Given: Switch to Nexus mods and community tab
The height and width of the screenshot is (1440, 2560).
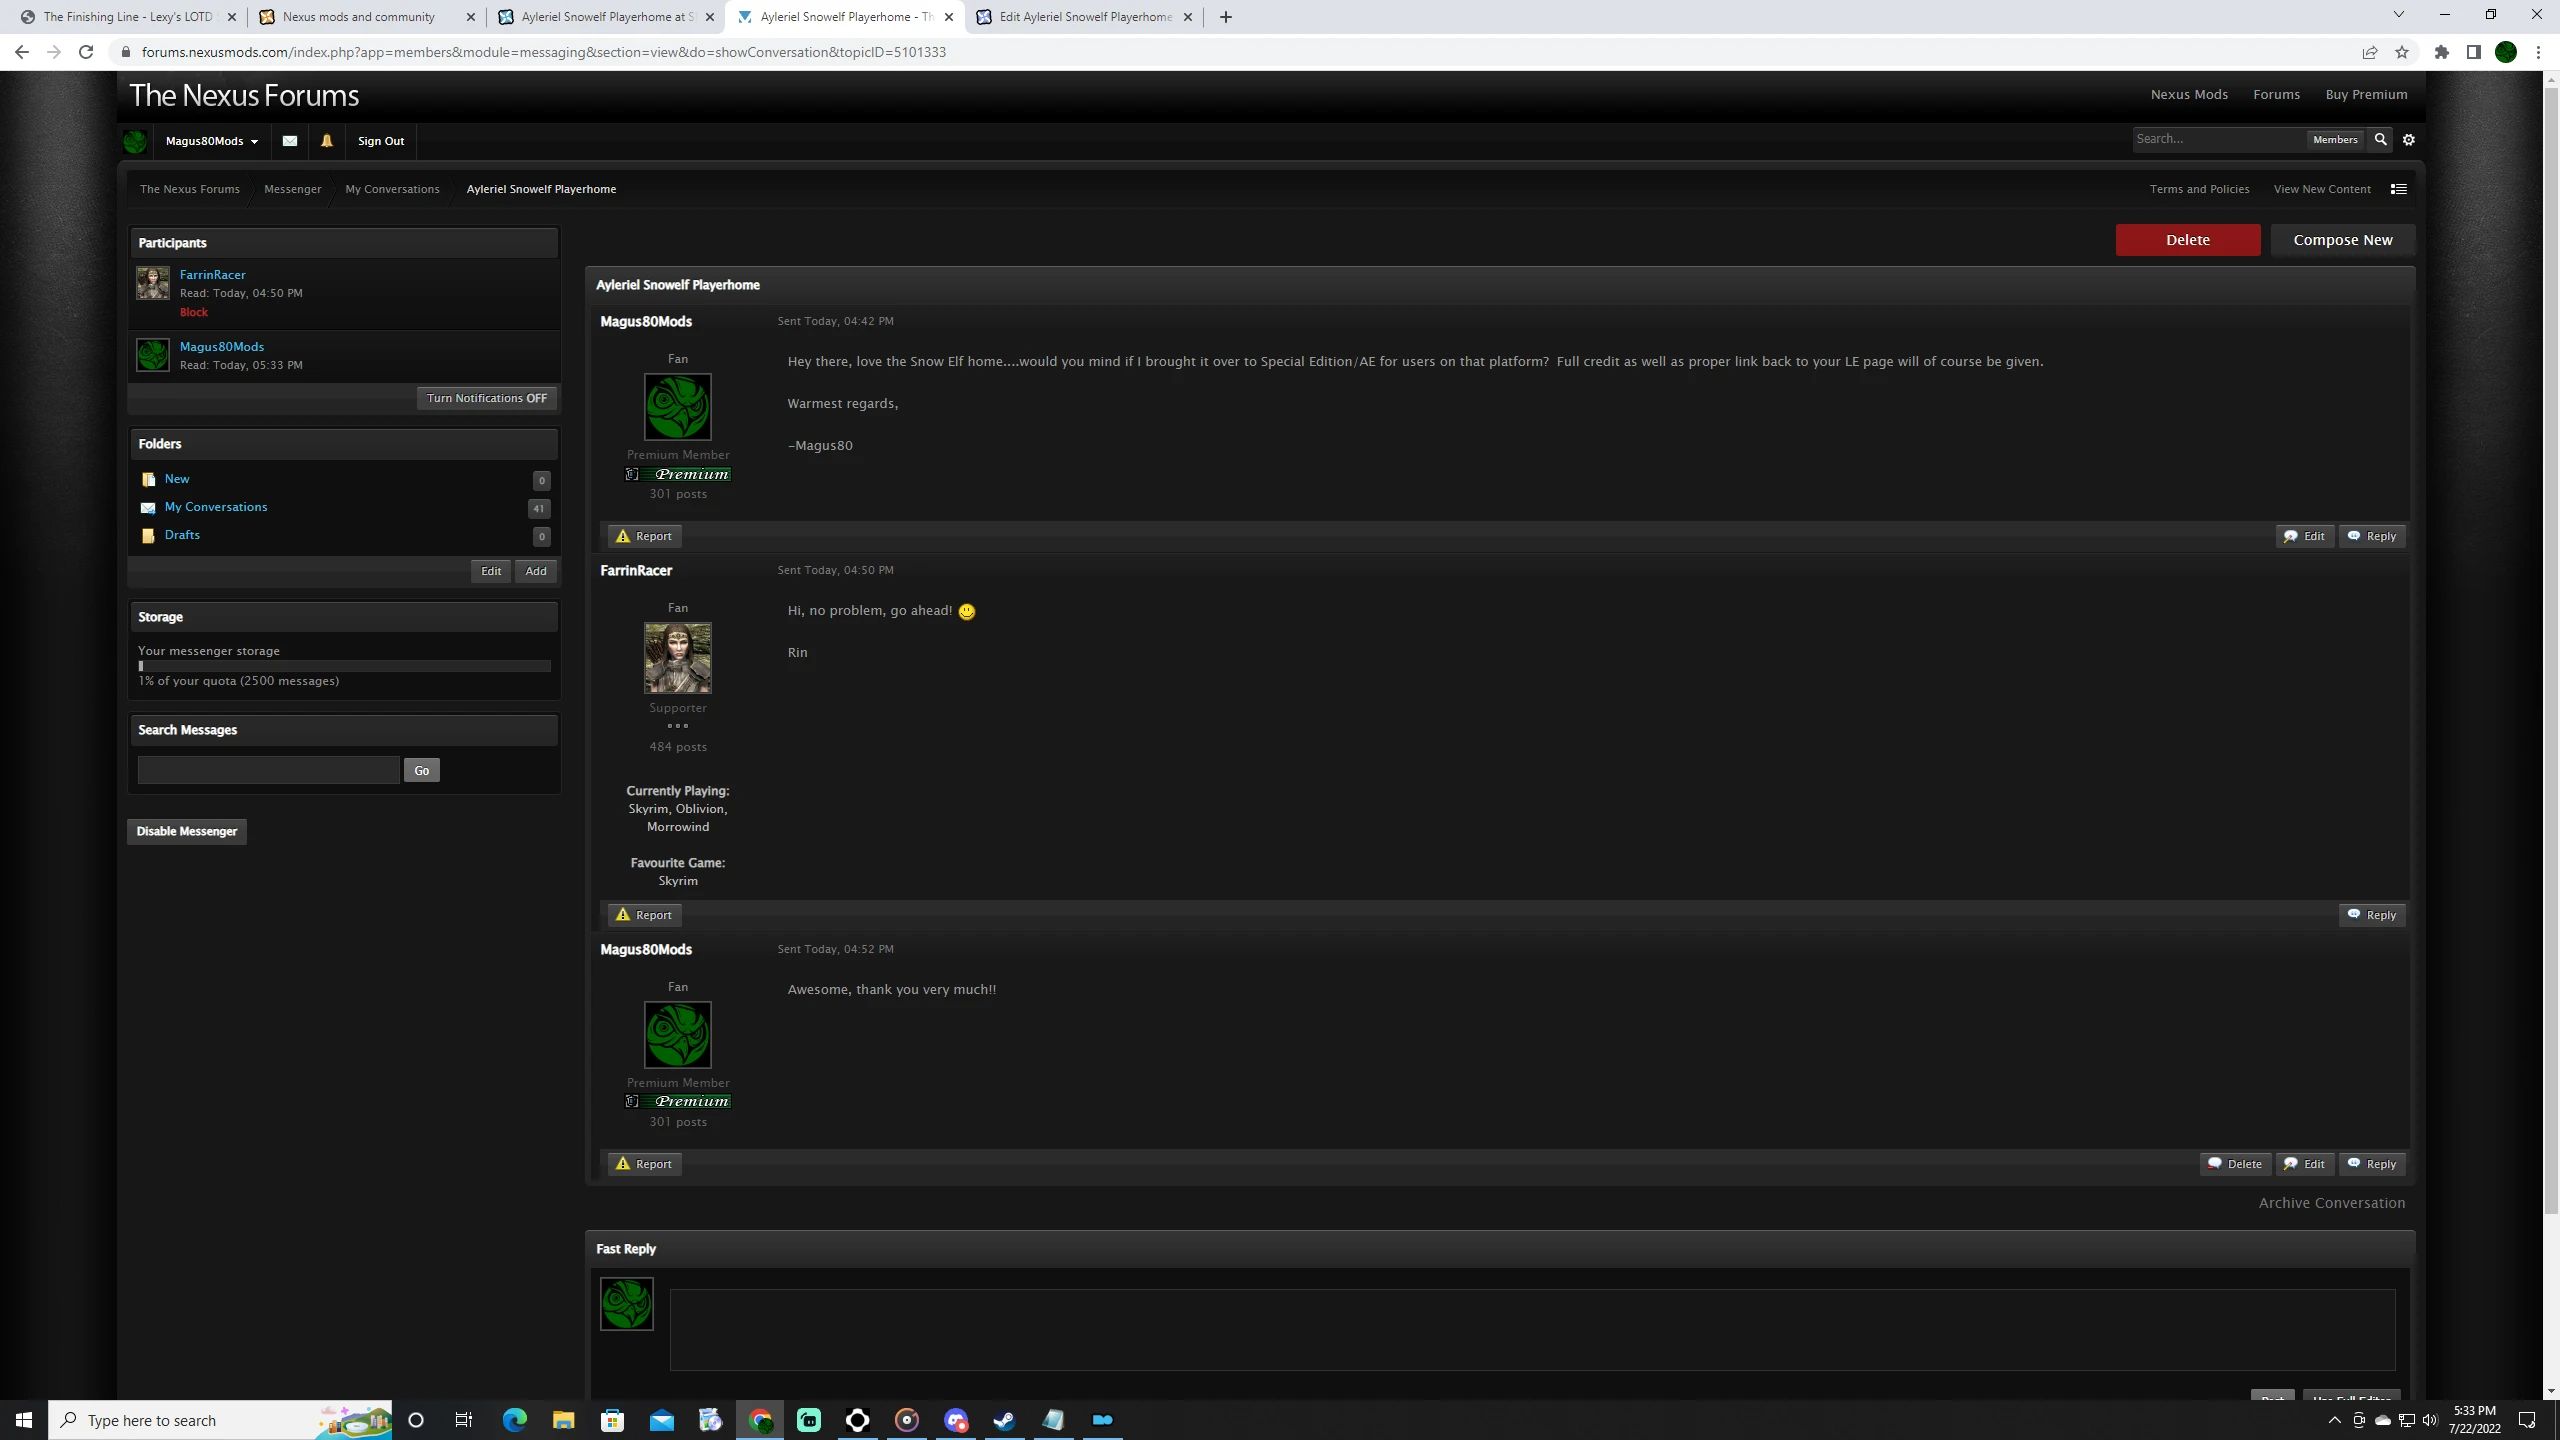Looking at the screenshot, I should coord(359,17).
